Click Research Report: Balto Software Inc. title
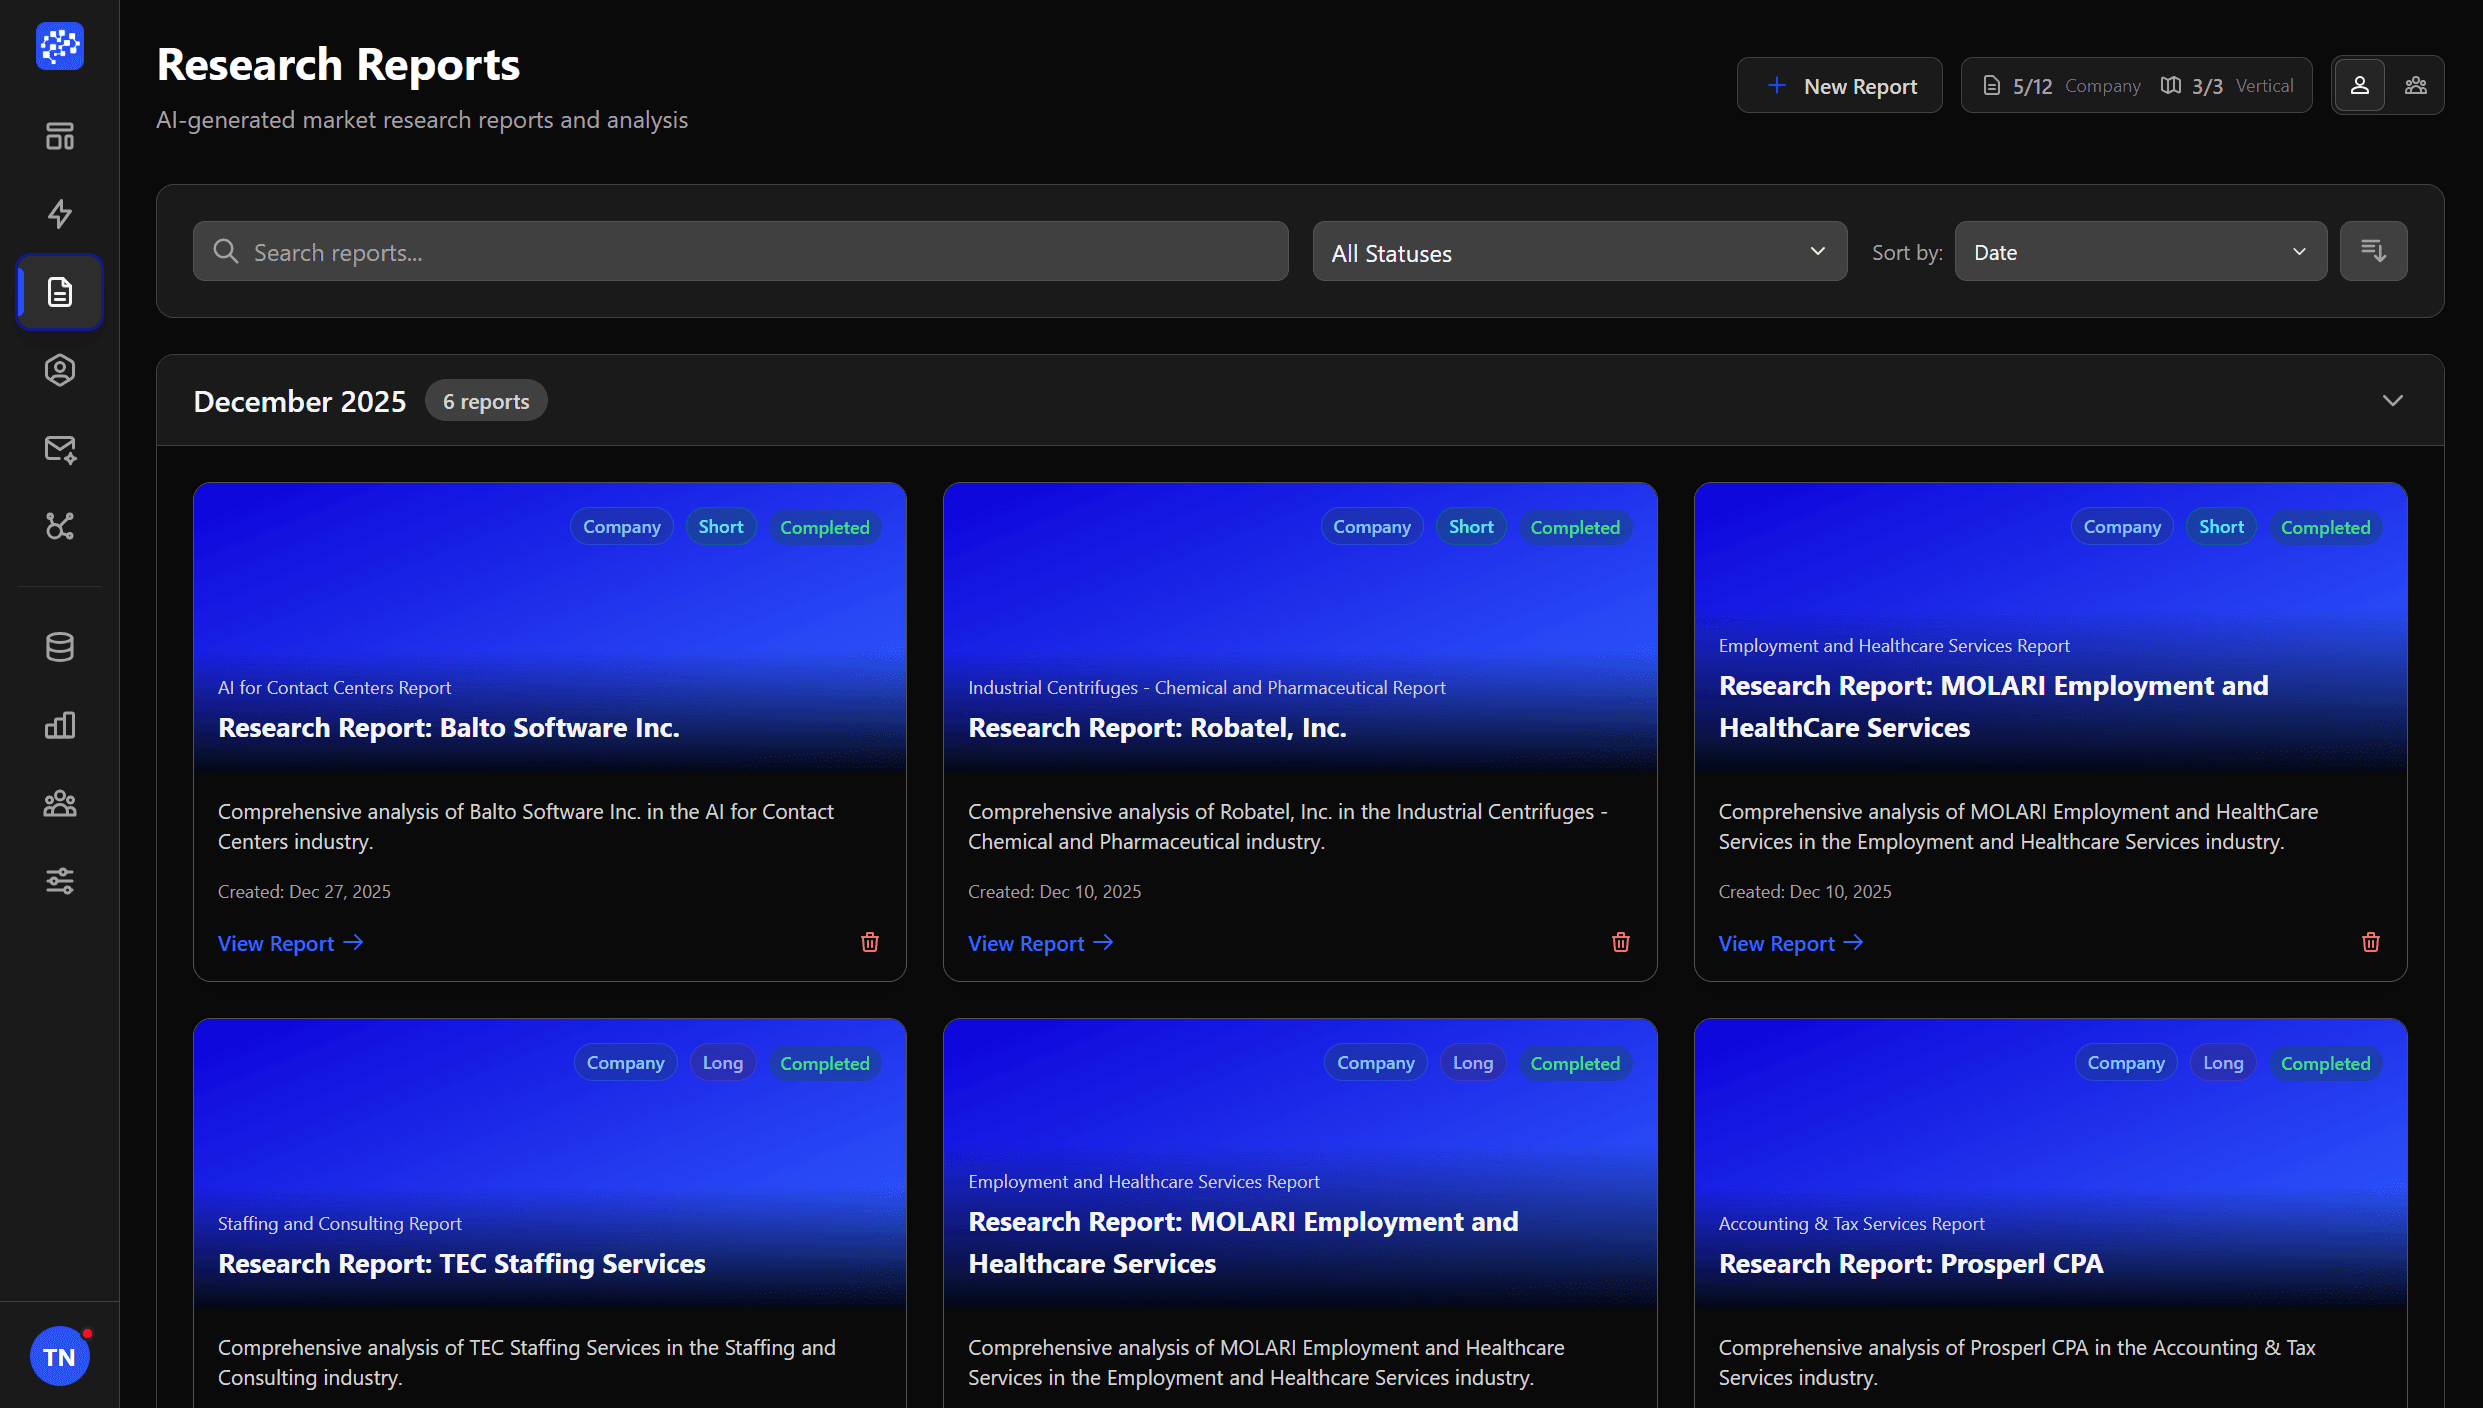Screen dimensions: 2483x1408 pos(449,728)
